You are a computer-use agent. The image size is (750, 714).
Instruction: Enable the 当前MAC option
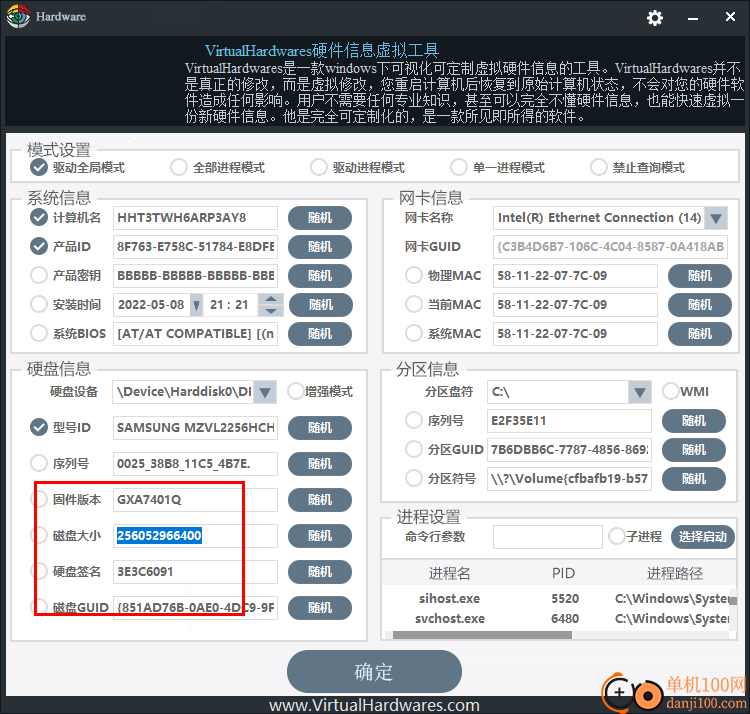(x=414, y=304)
